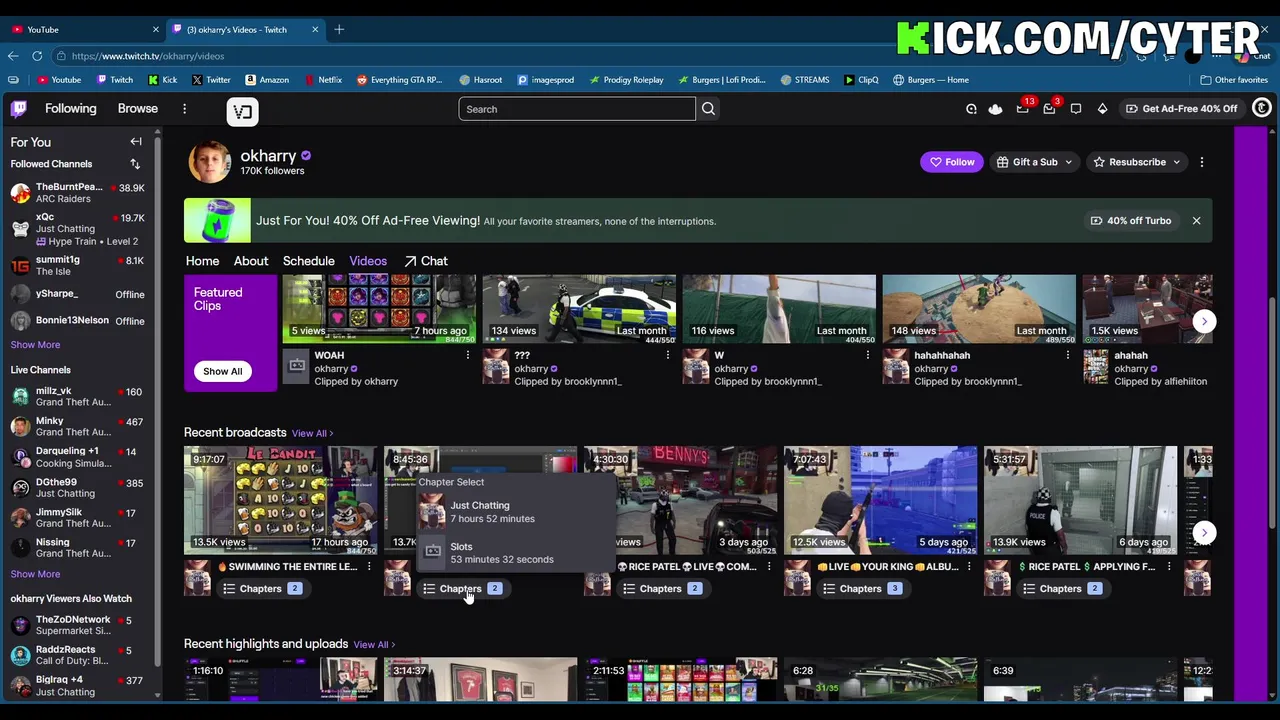Image resolution: width=1280 pixels, height=720 pixels.
Task: Click the 40% off Turbo button
Action: click(1131, 221)
